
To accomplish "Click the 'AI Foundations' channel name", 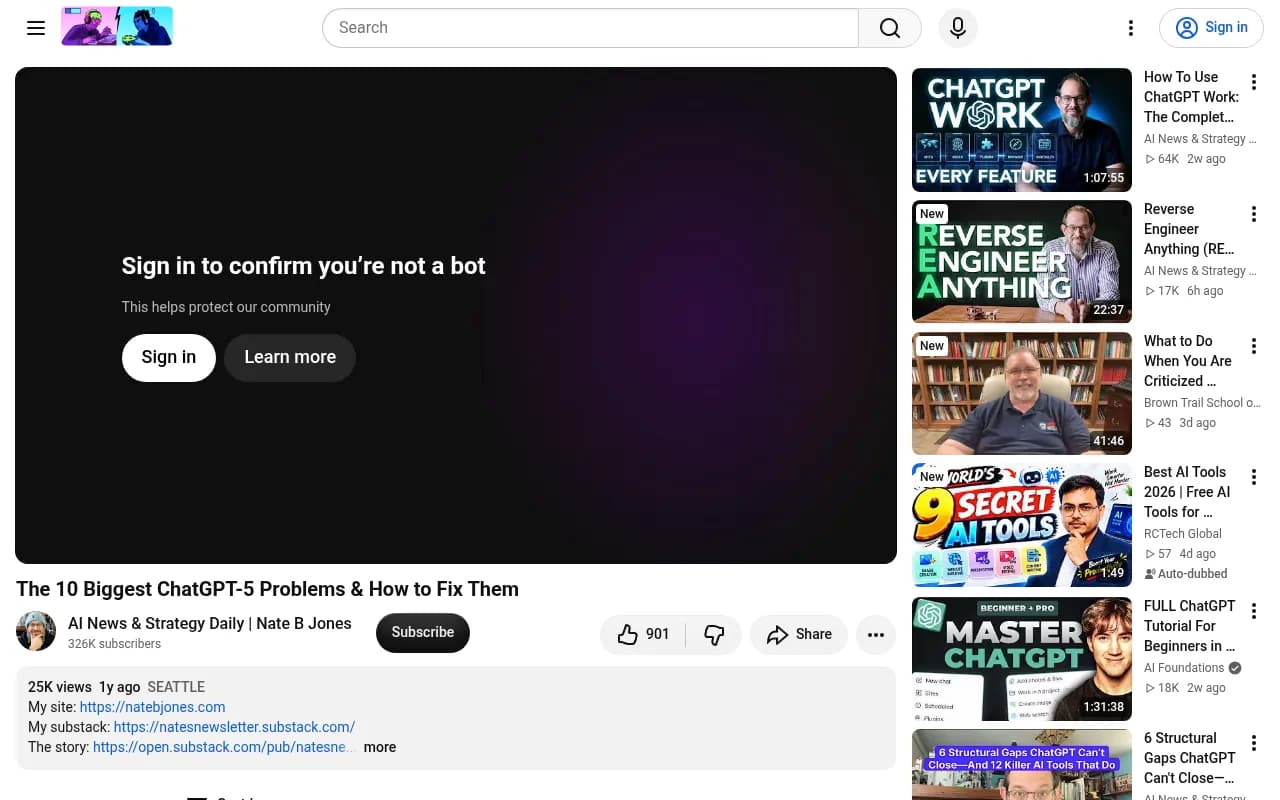I will coord(1184,668).
